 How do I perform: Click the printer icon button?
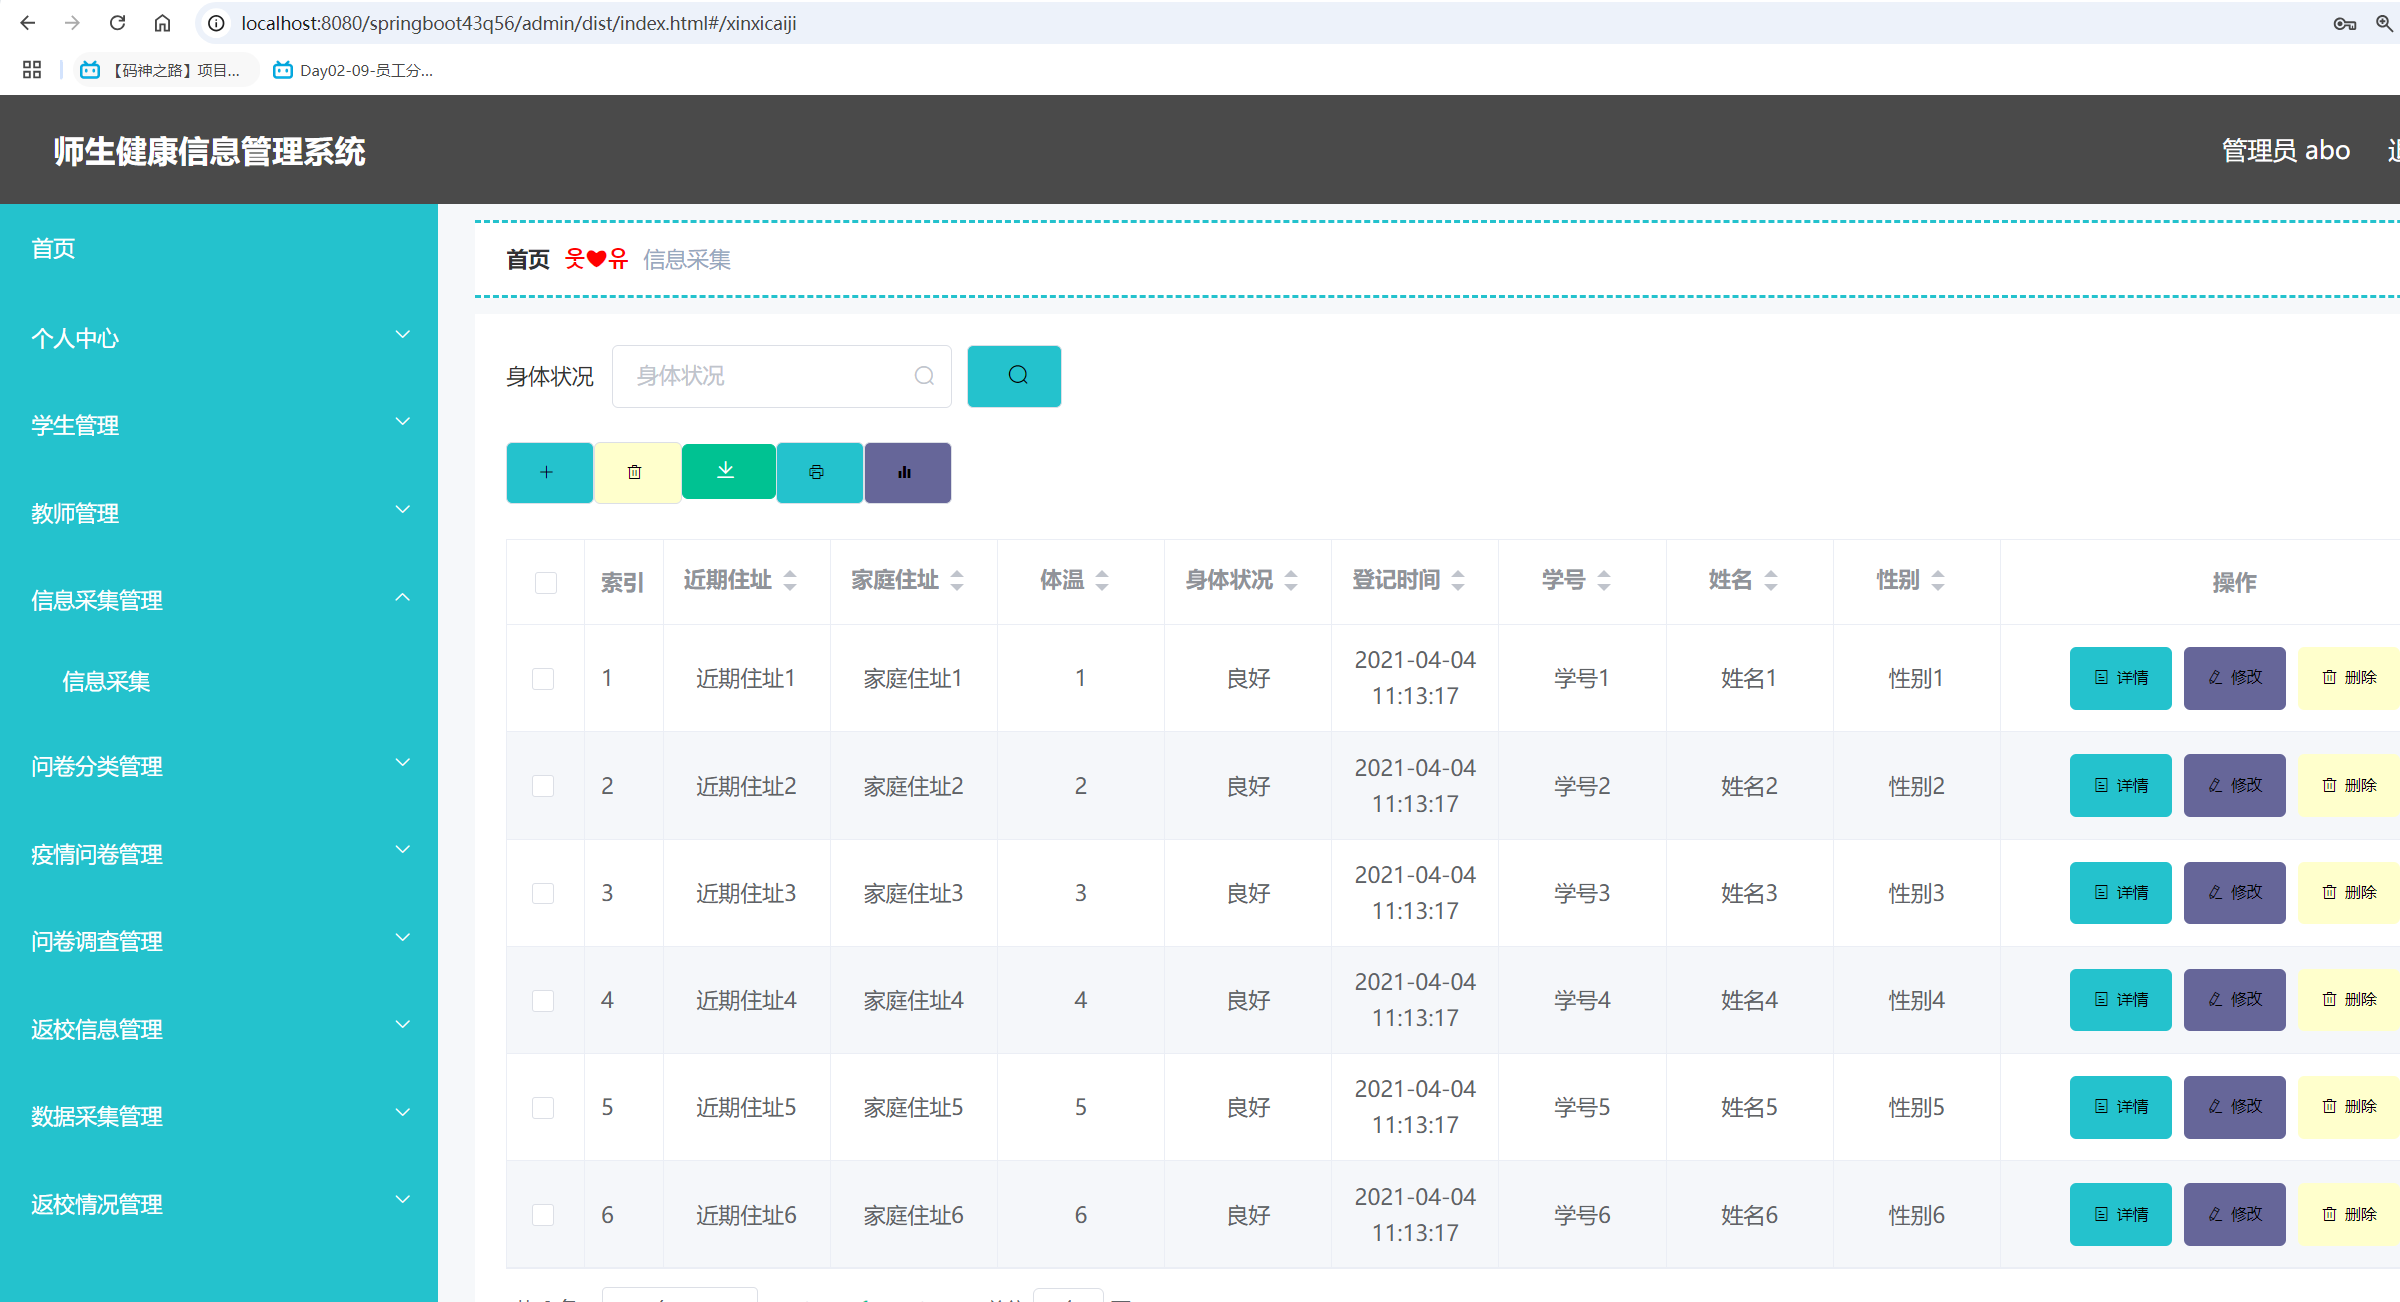(x=818, y=473)
